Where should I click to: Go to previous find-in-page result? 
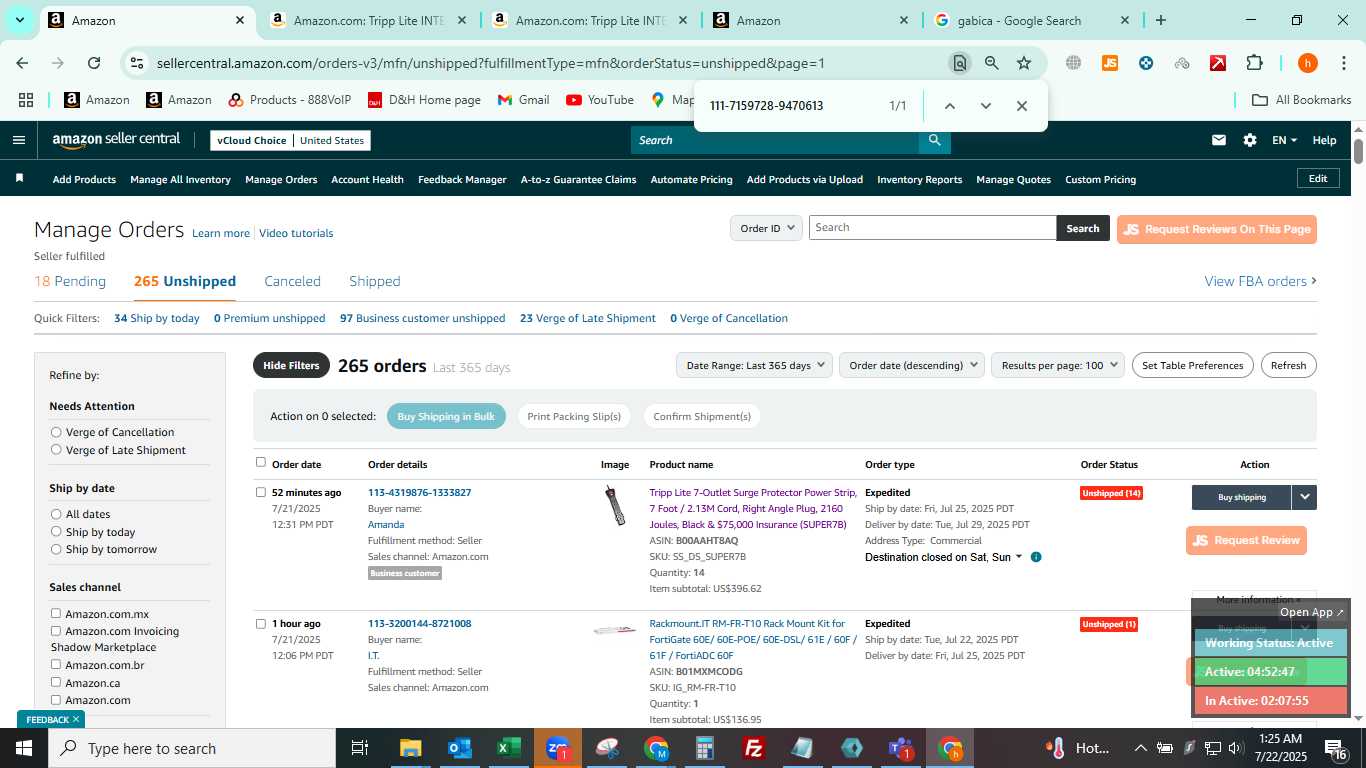(949, 106)
